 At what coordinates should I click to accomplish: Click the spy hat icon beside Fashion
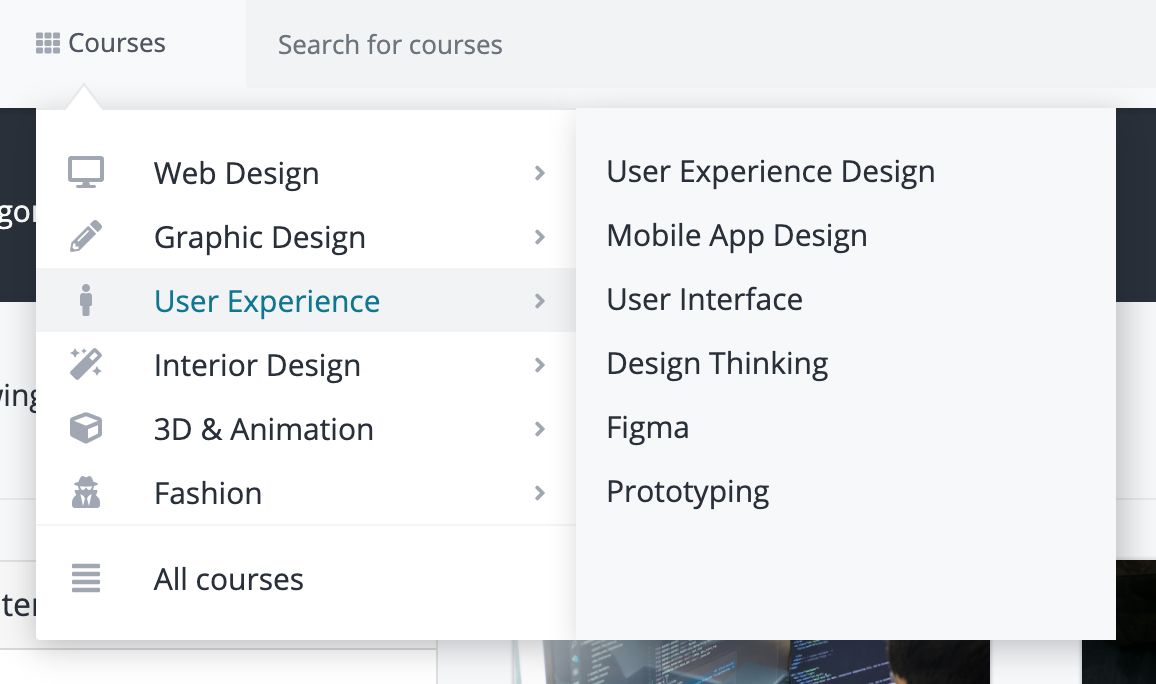[86, 493]
